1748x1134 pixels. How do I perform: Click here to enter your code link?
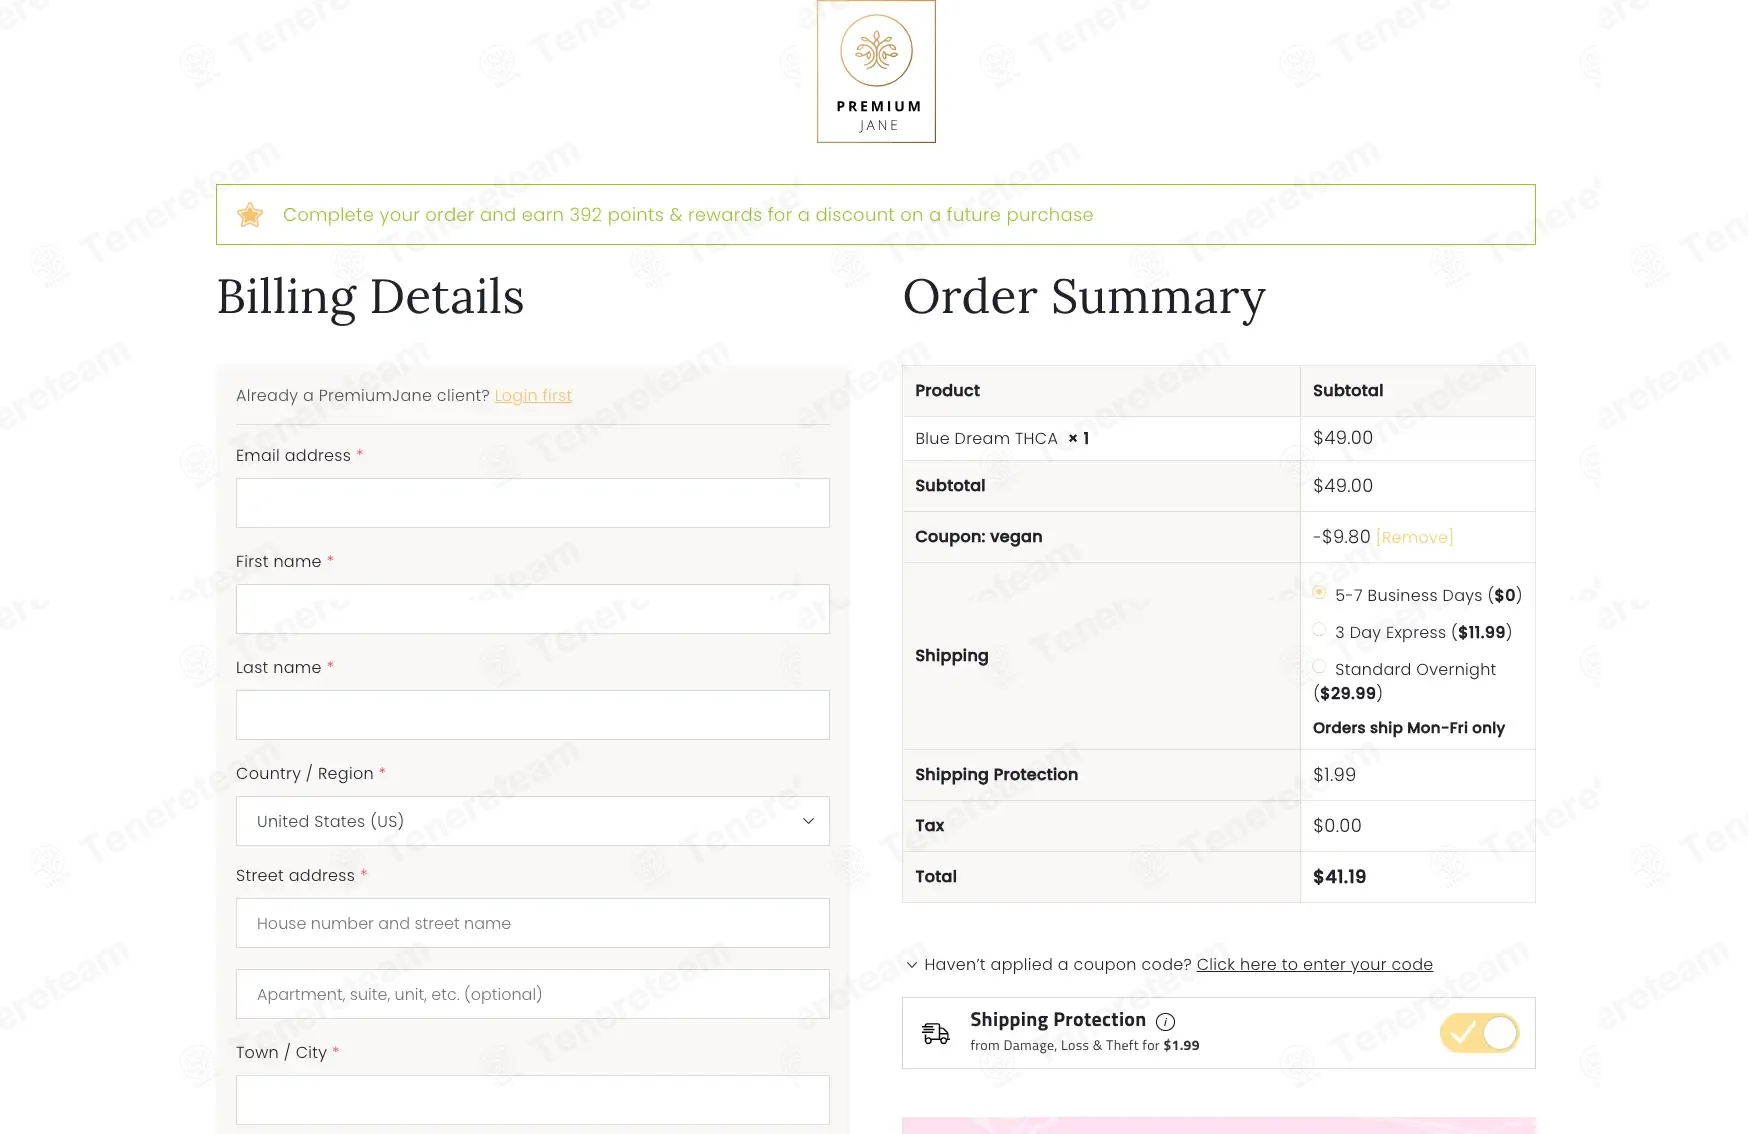coord(1314,965)
